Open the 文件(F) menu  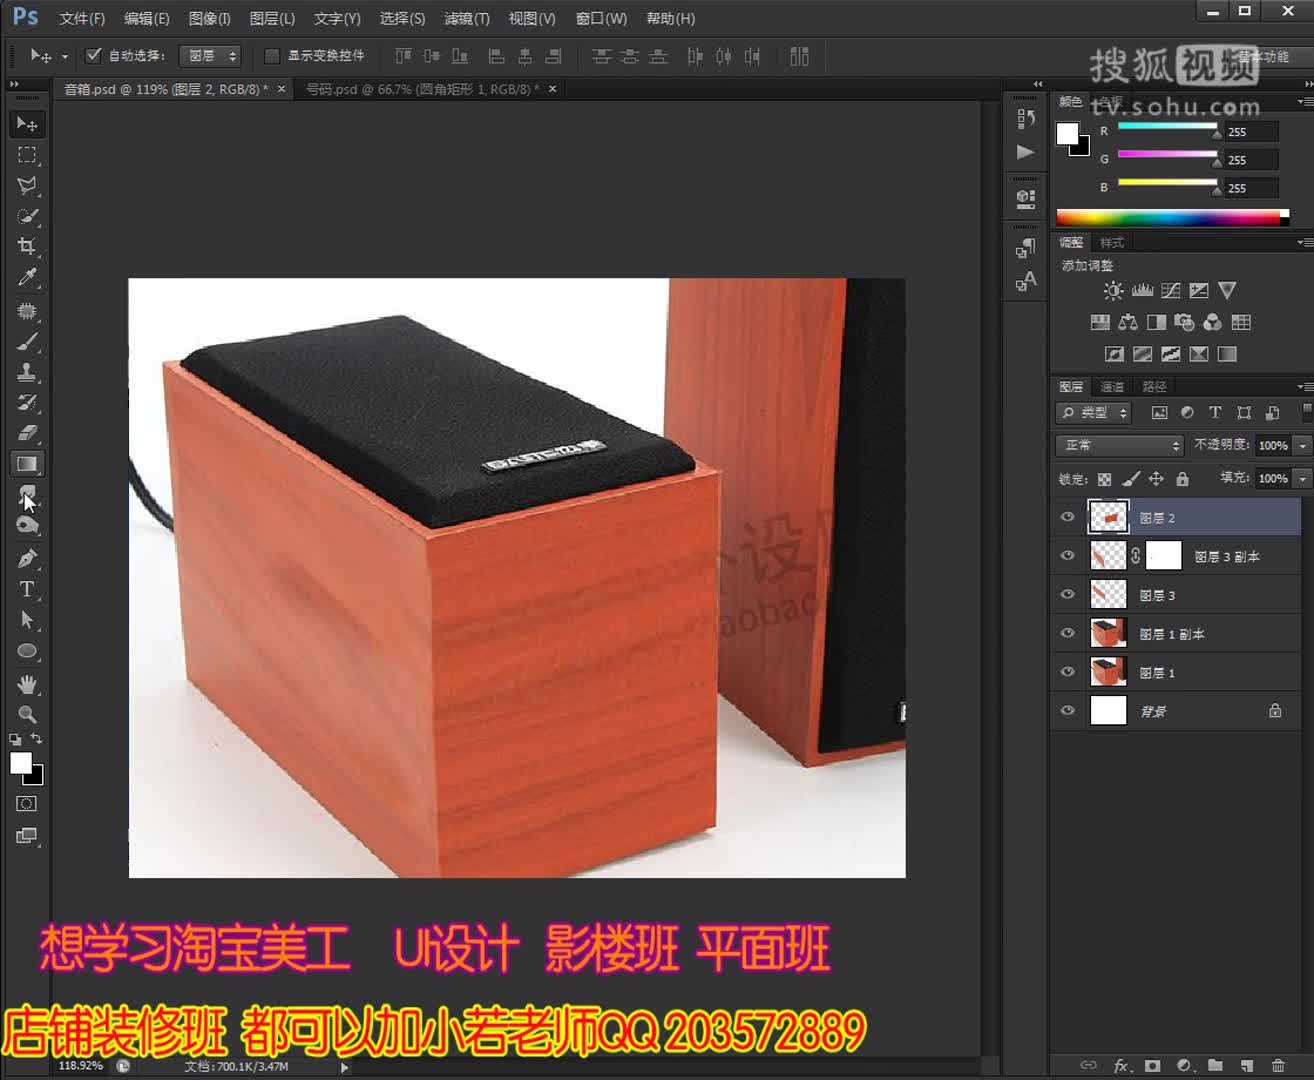82,18
